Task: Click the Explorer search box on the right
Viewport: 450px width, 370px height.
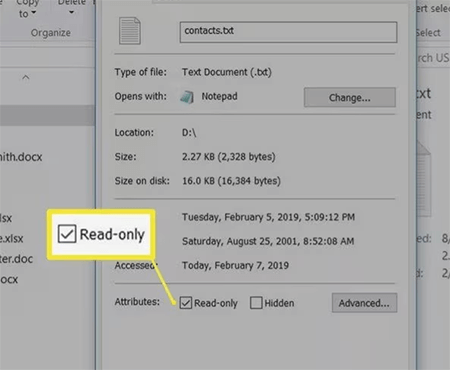Action: coord(433,58)
